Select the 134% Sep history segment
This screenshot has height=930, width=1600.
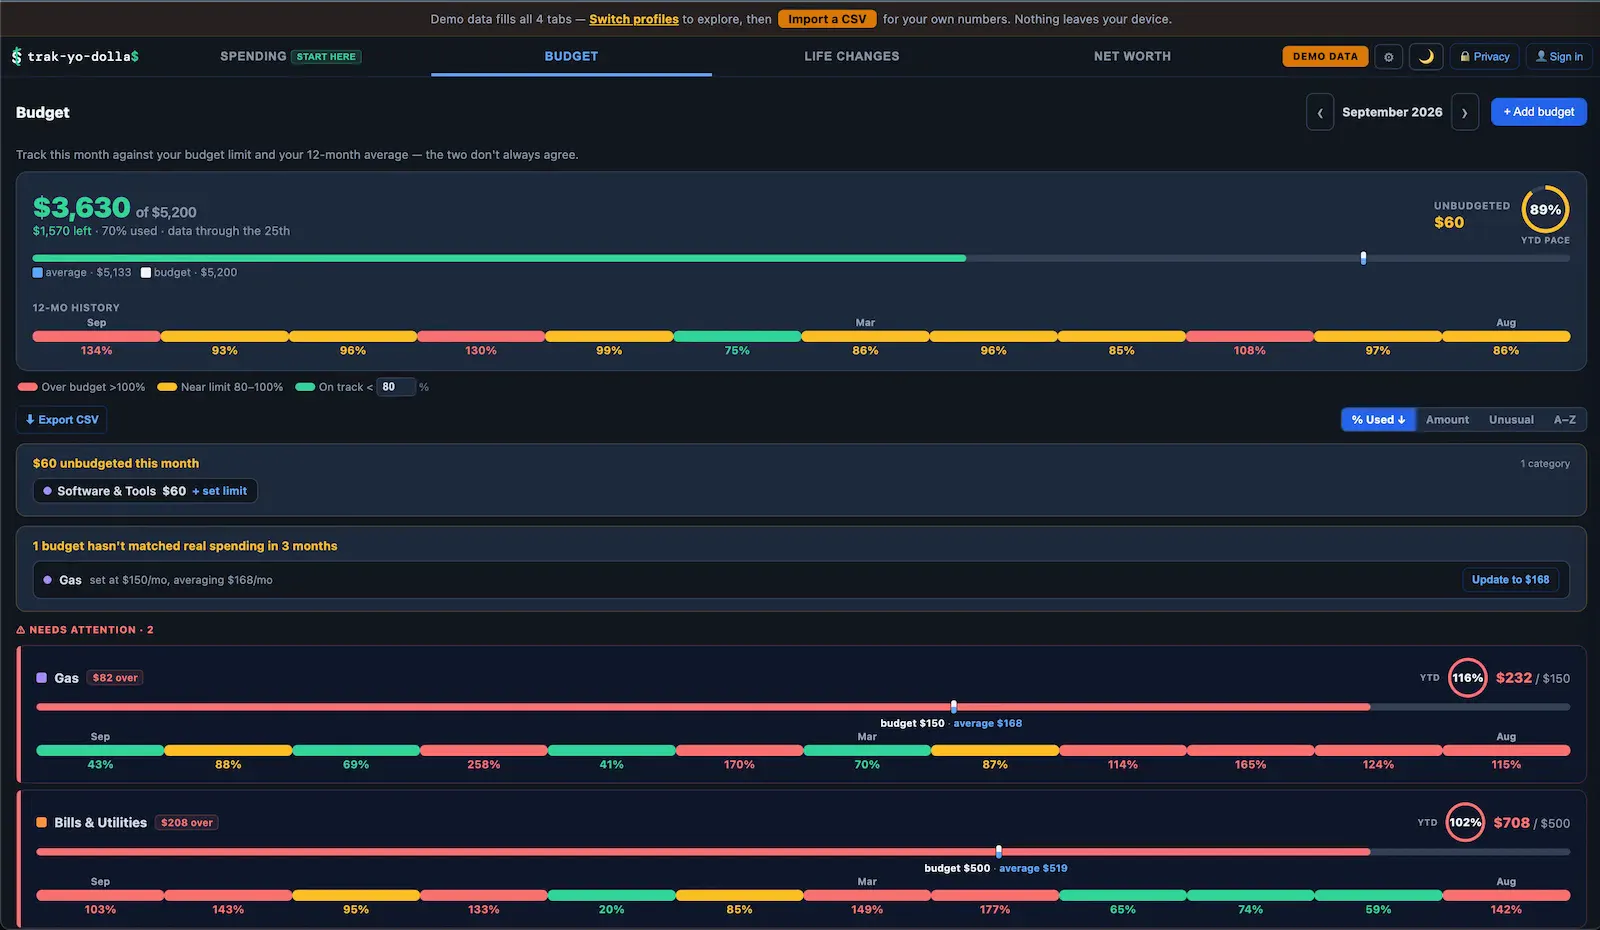96,337
